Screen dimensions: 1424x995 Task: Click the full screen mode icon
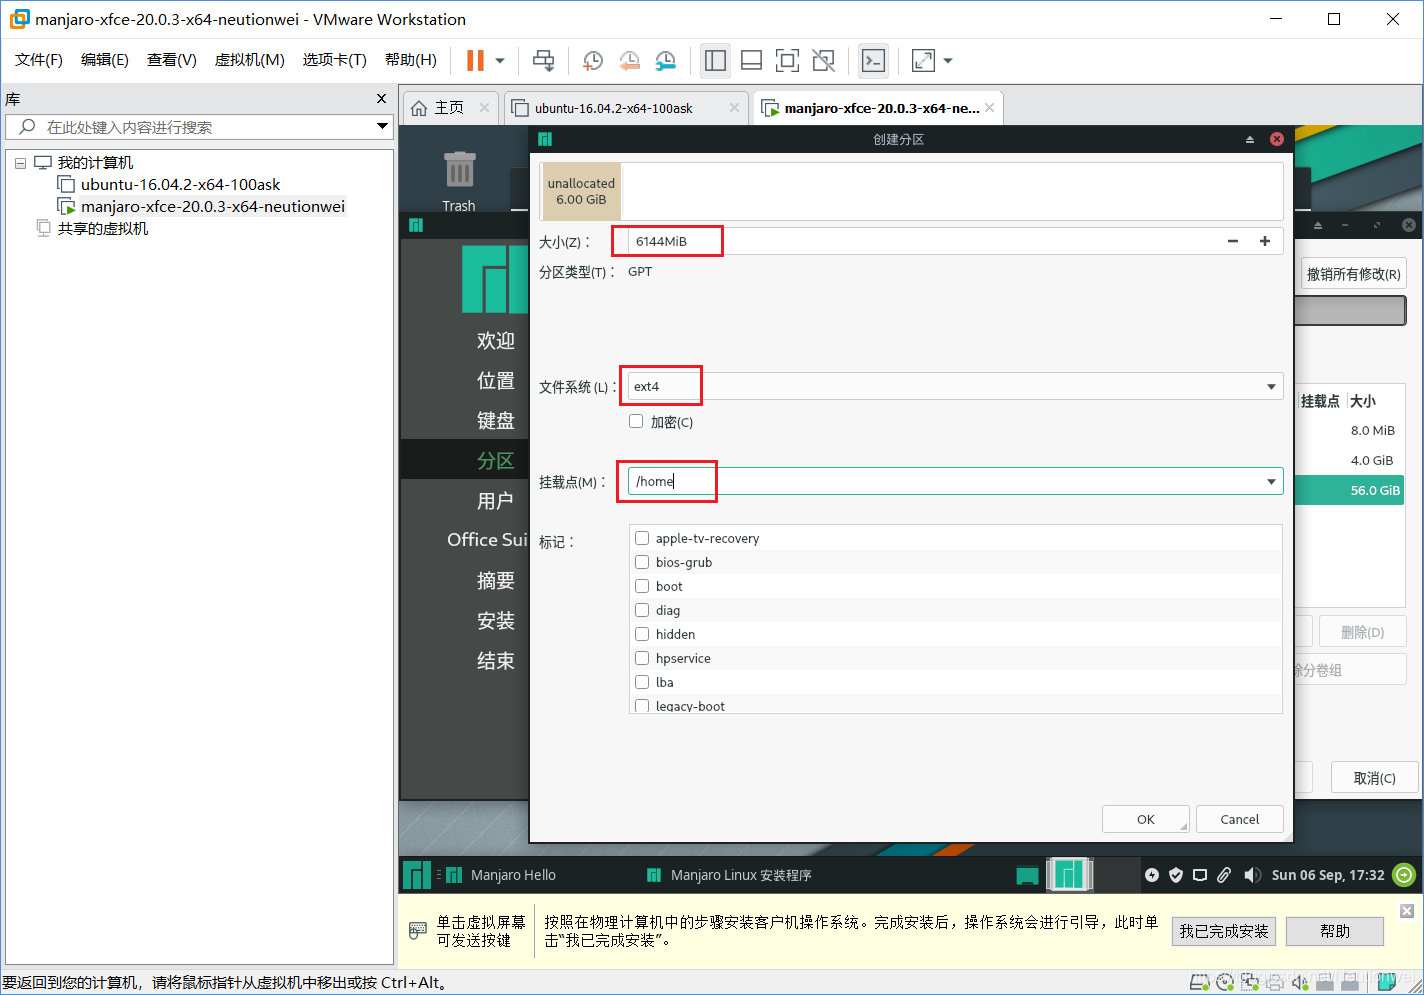[787, 61]
